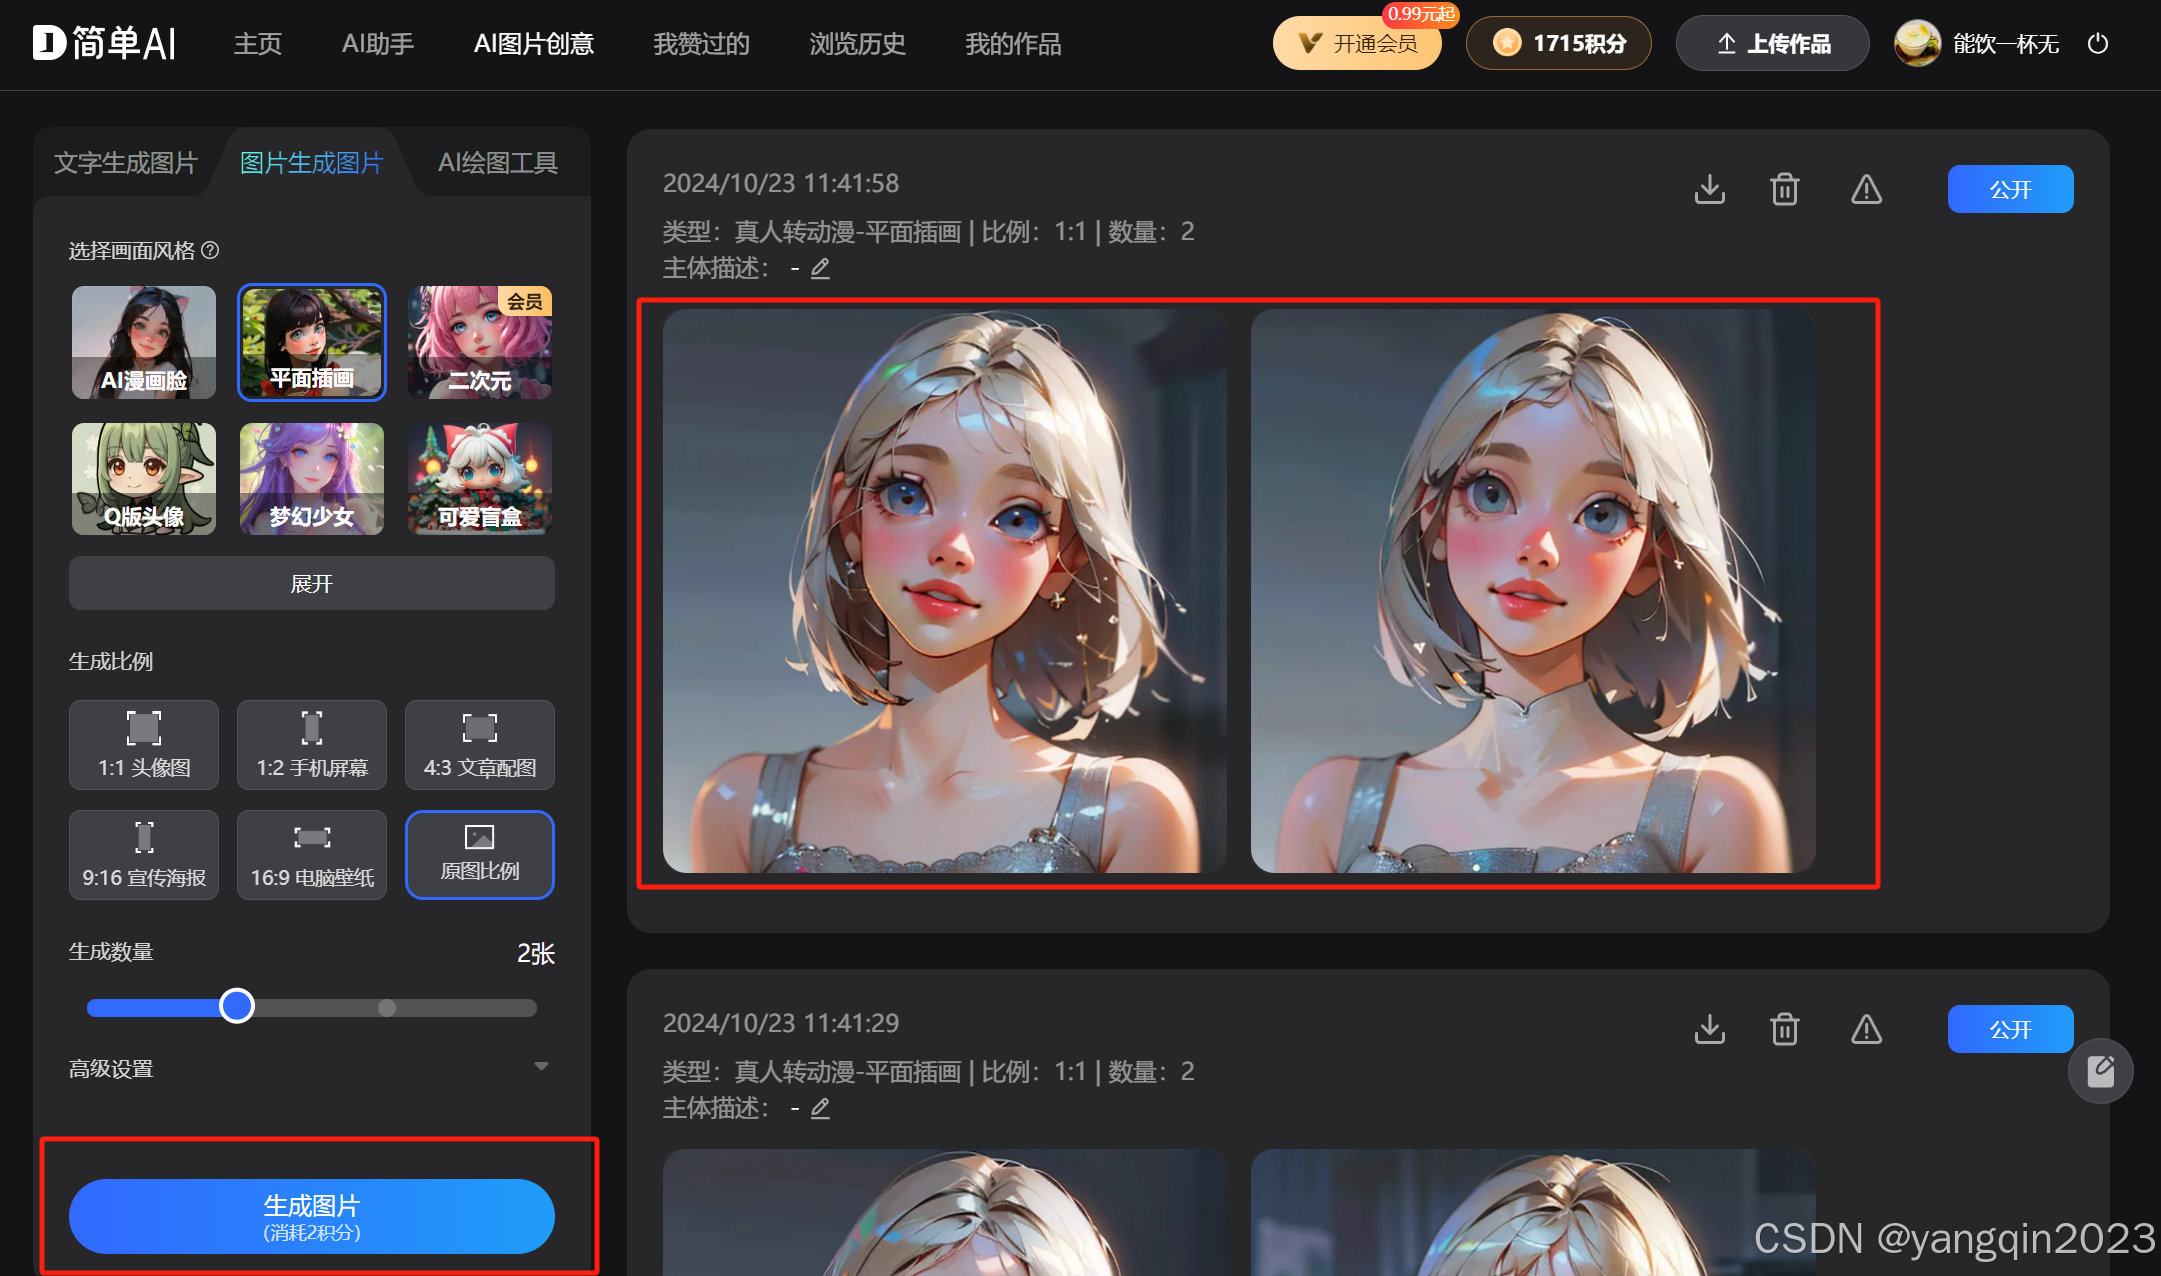The width and height of the screenshot is (2161, 1276).
Task: Select the 原图比例 ratio option
Action: point(480,855)
